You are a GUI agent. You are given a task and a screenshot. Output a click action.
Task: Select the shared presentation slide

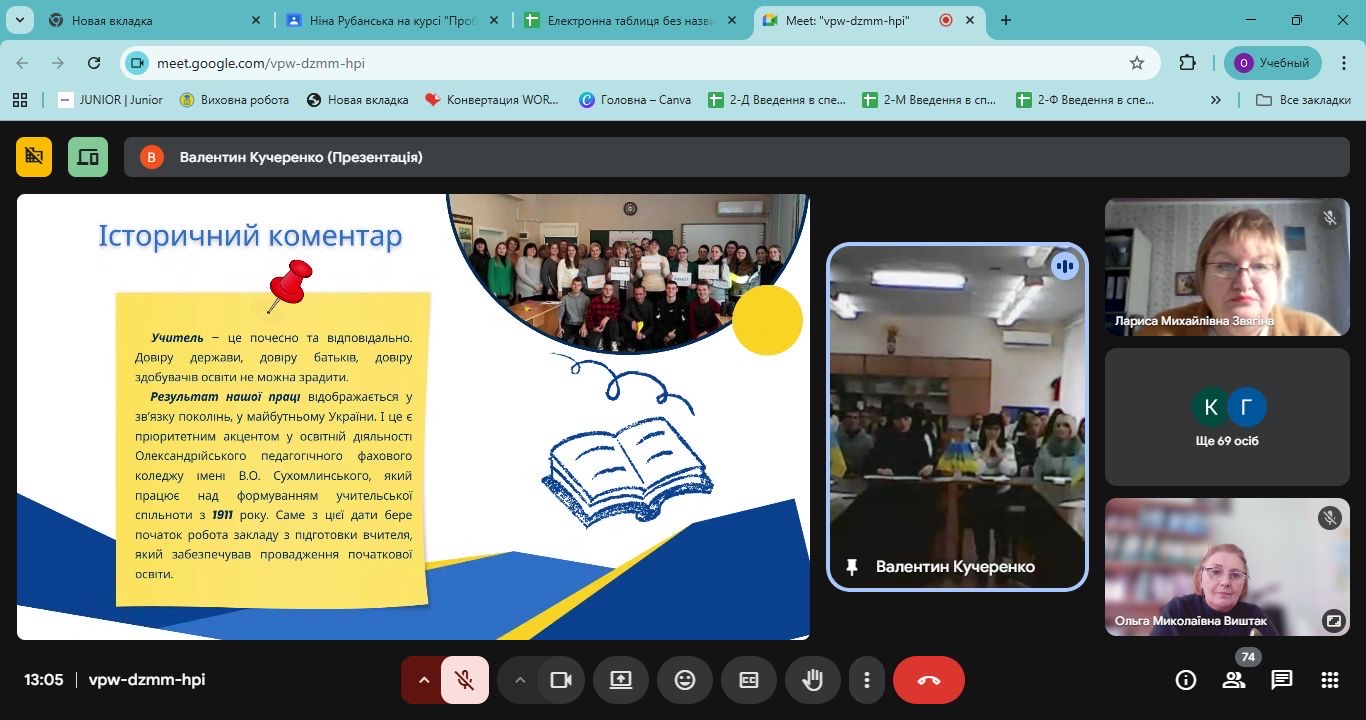click(x=413, y=417)
